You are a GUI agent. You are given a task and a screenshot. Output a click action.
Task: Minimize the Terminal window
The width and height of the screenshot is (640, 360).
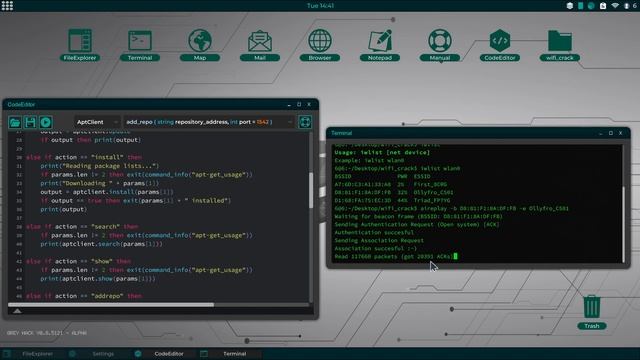[x=601, y=133]
